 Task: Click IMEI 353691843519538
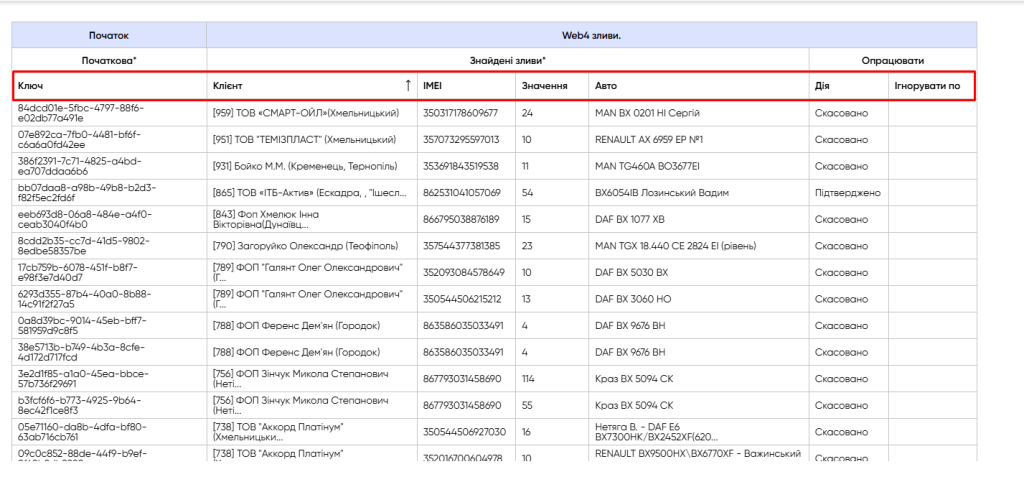pos(460,166)
